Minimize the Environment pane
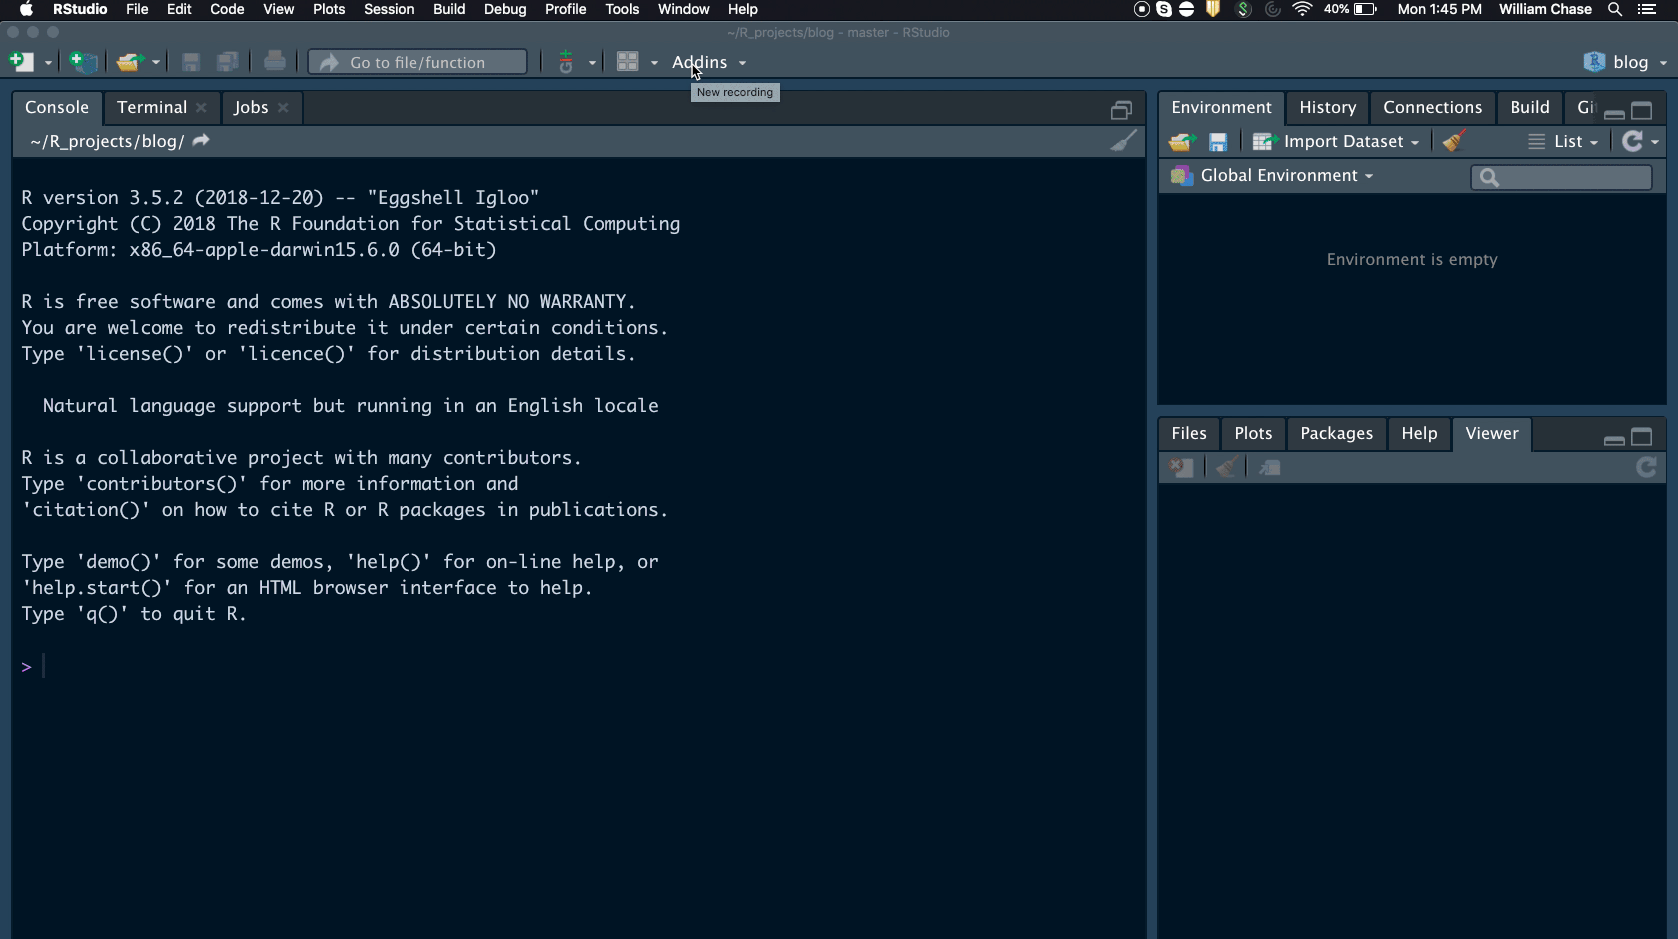The height and width of the screenshot is (939, 1678). (x=1614, y=113)
